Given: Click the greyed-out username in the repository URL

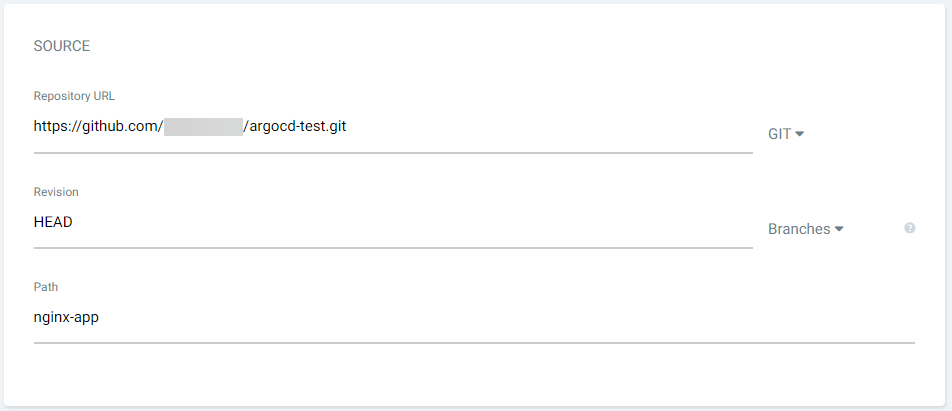Looking at the screenshot, I should pos(203,127).
